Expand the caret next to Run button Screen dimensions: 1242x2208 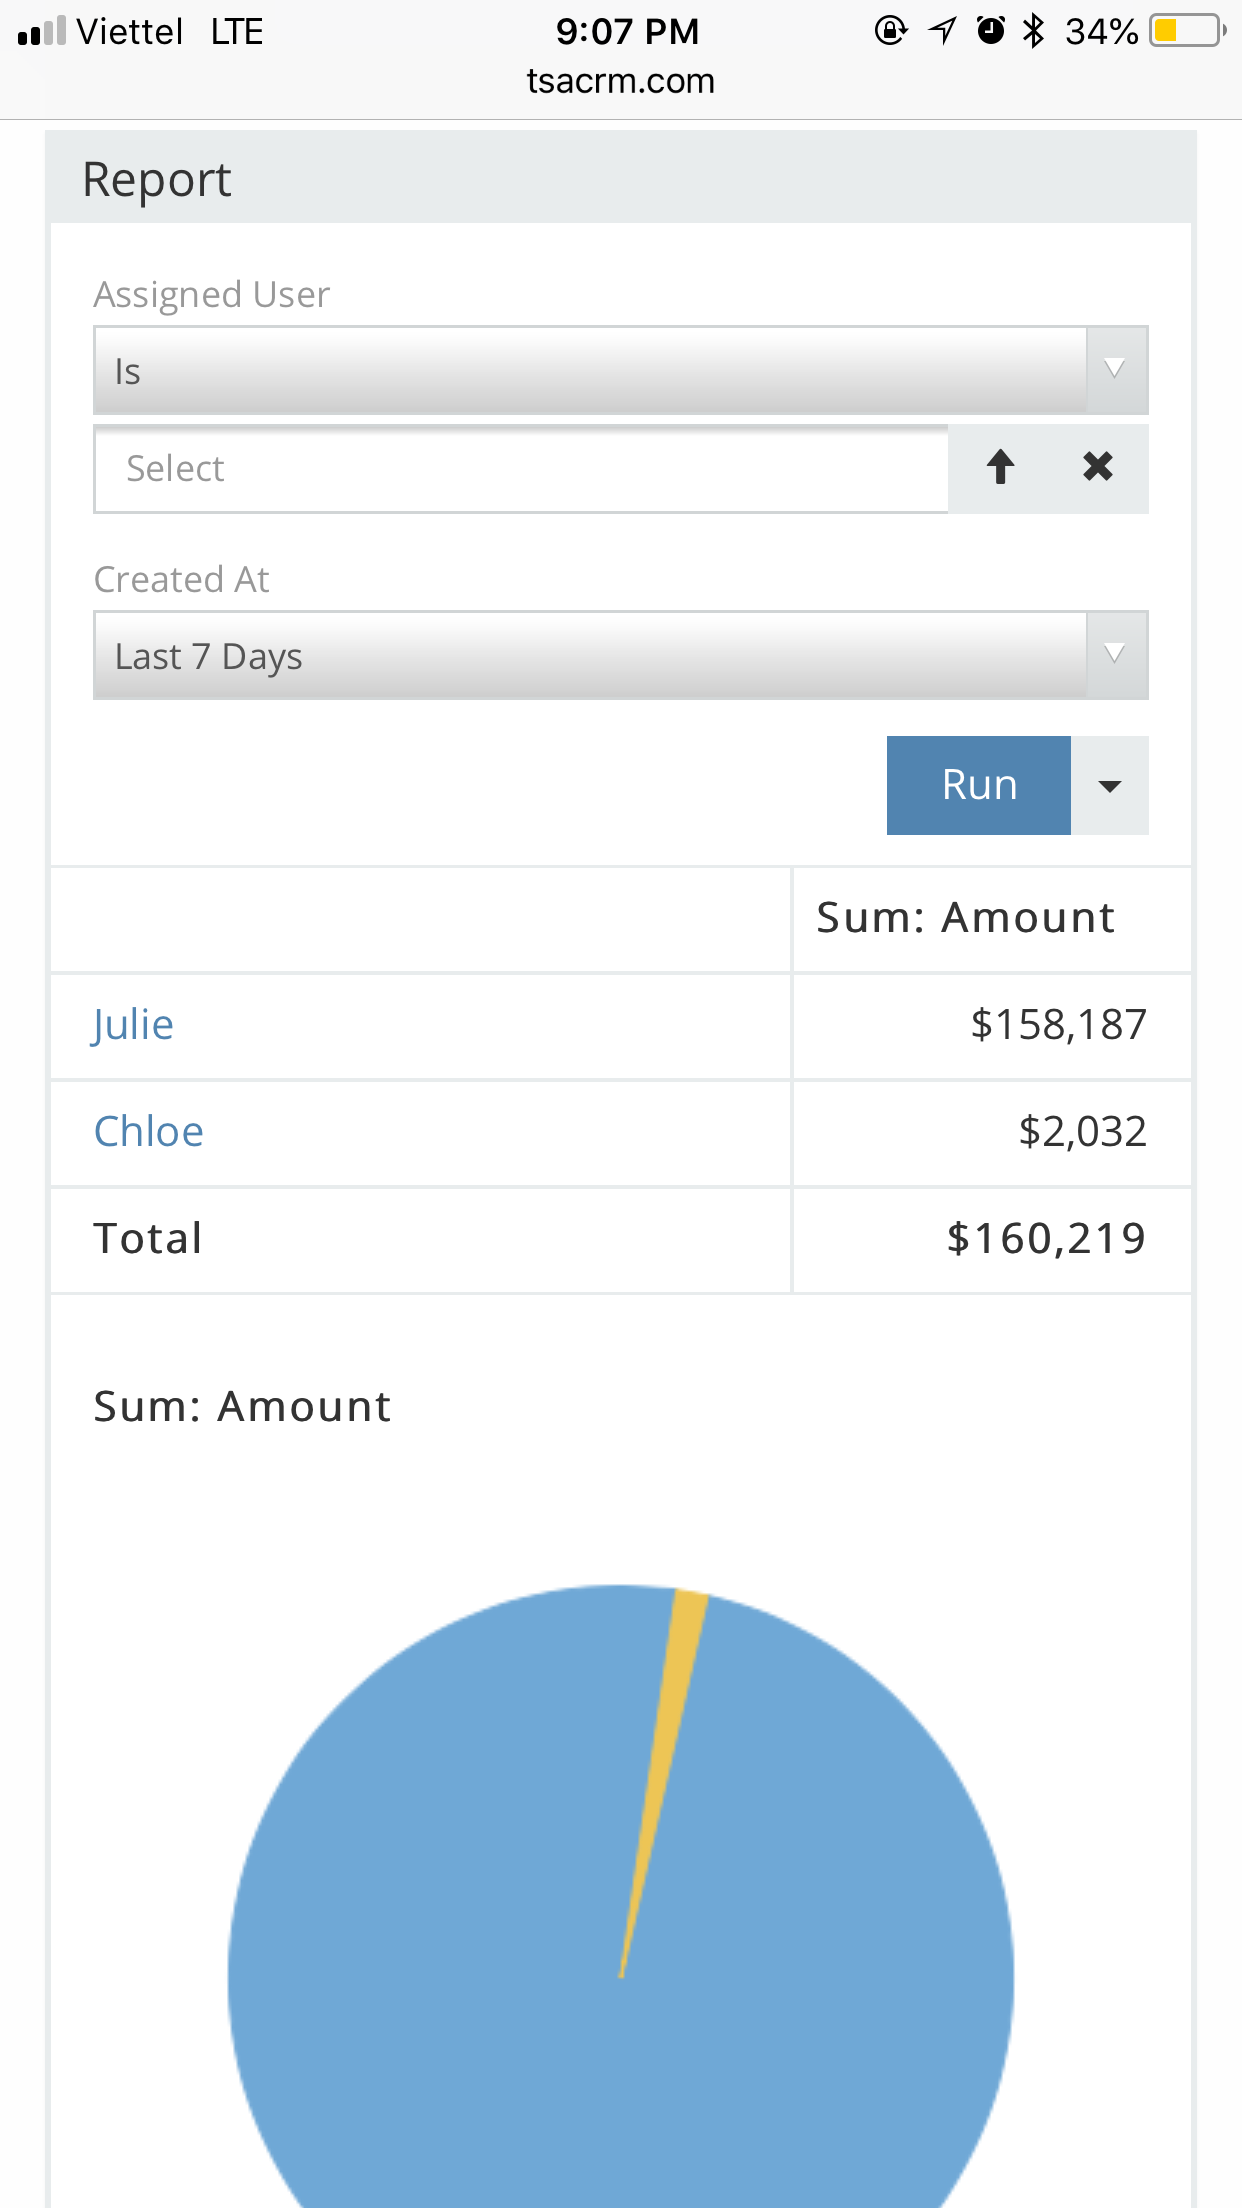(x=1109, y=786)
